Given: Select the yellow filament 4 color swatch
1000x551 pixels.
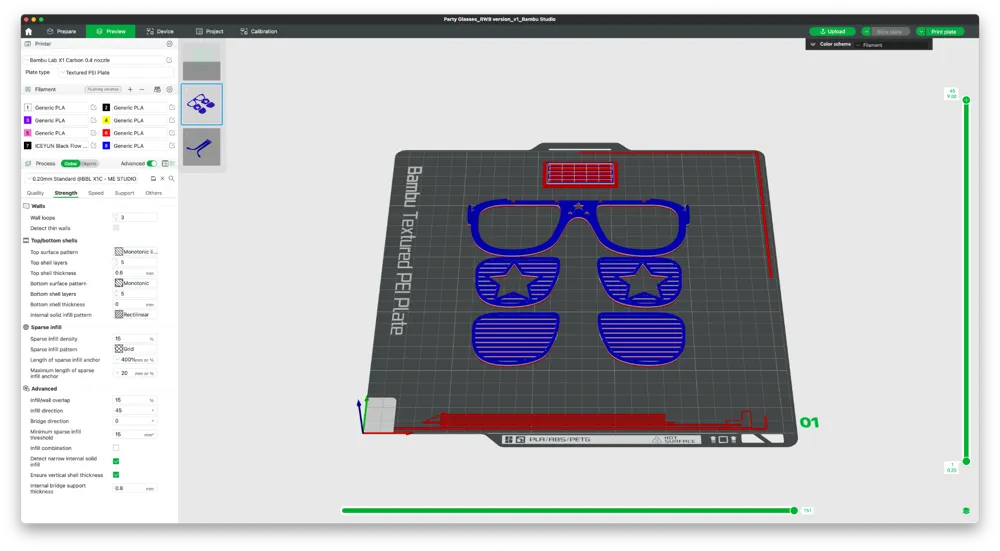Looking at the screenshot, I should coord(107,120).
